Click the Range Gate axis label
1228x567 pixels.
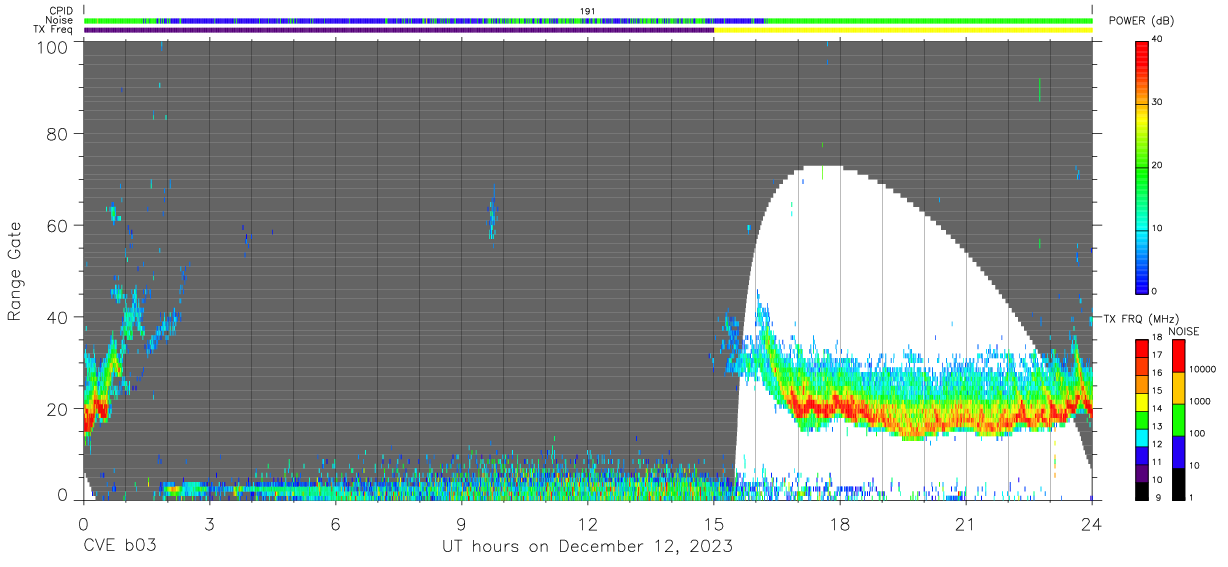[x=15, y=273]
